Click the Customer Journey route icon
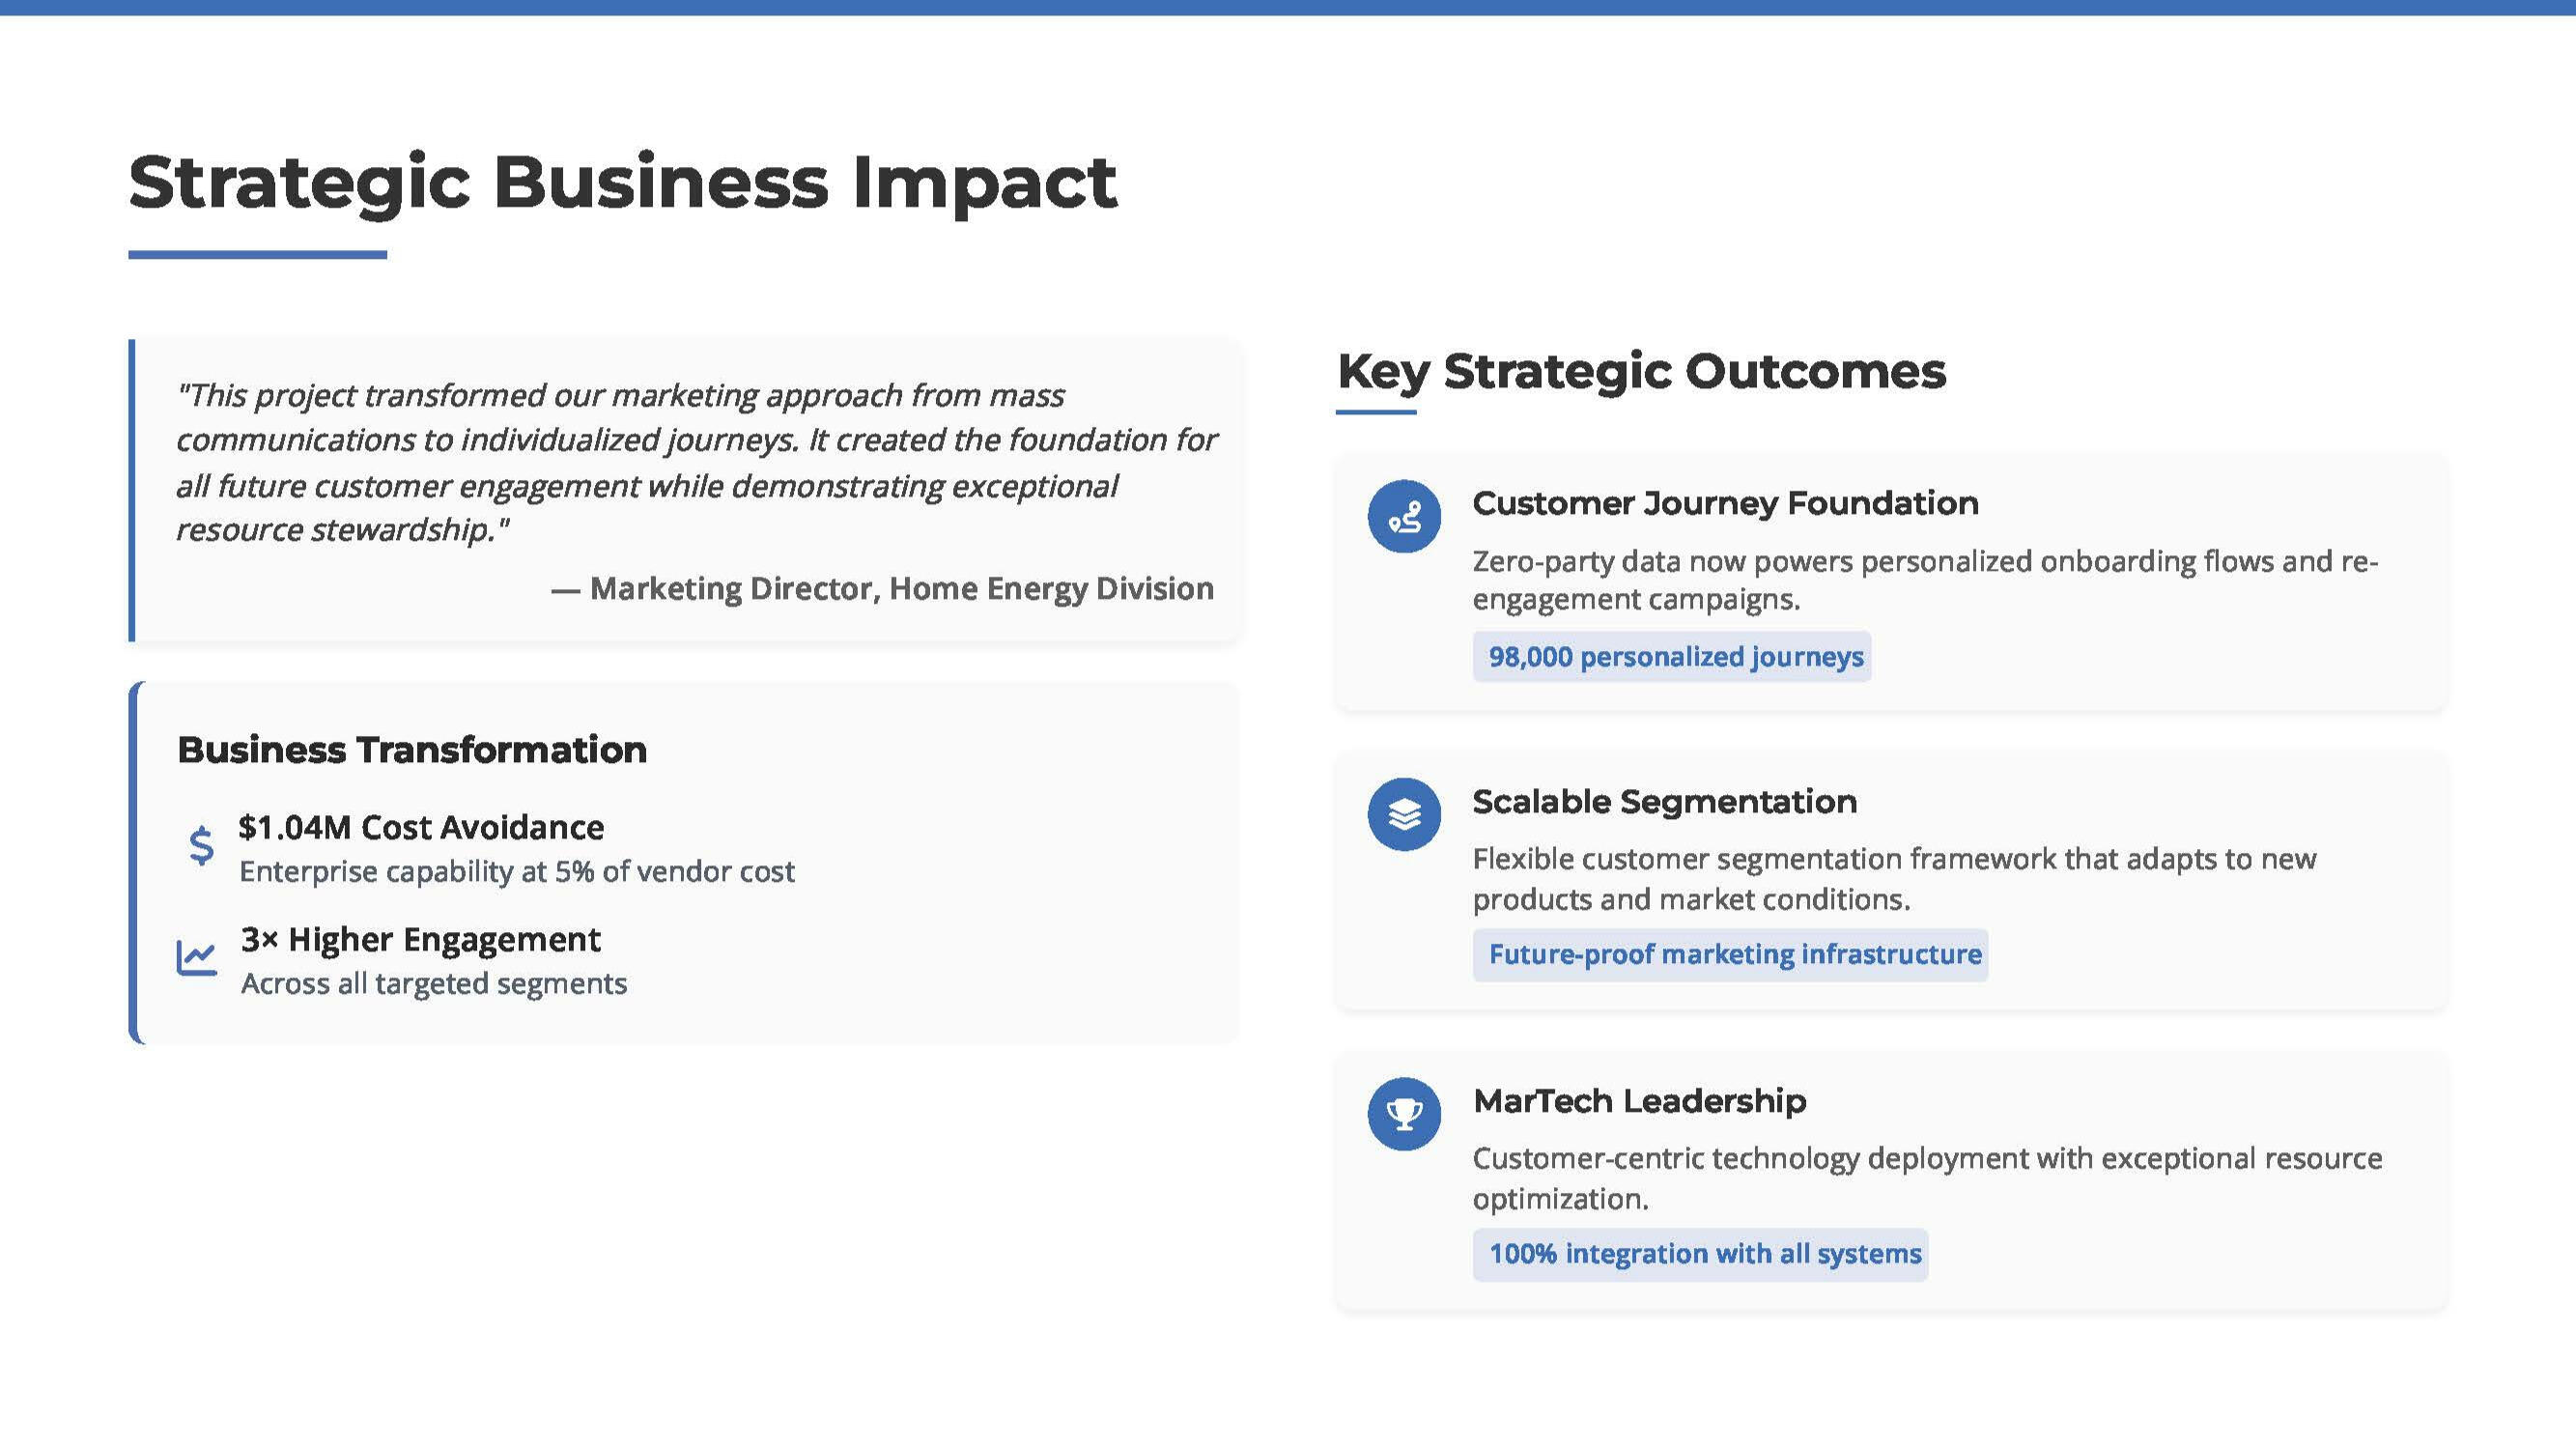Screen dimensions: 2576x1448 (x=1404, y=517)
